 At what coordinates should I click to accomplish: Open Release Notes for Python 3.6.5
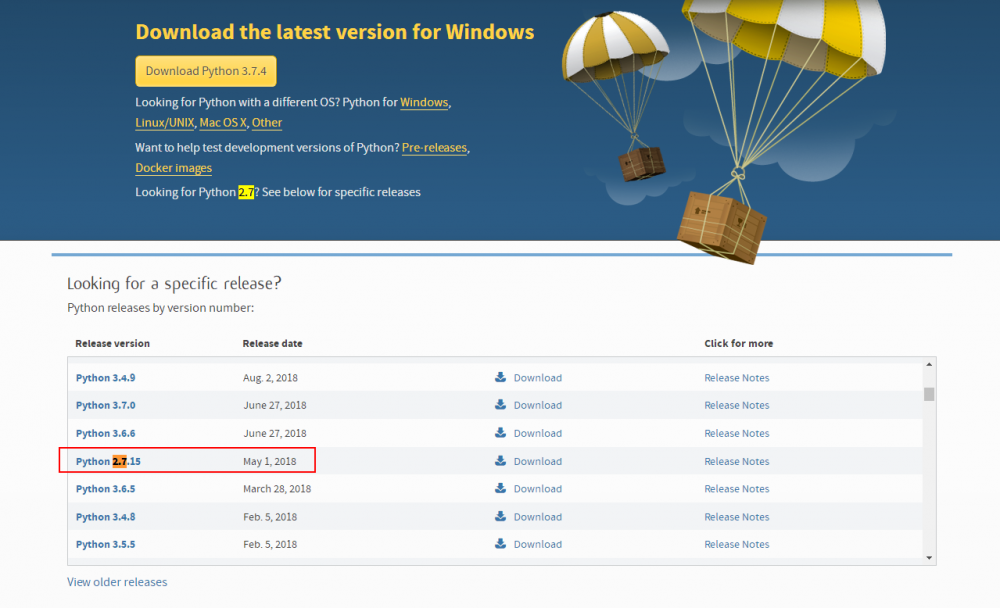[x=737, y=489]
